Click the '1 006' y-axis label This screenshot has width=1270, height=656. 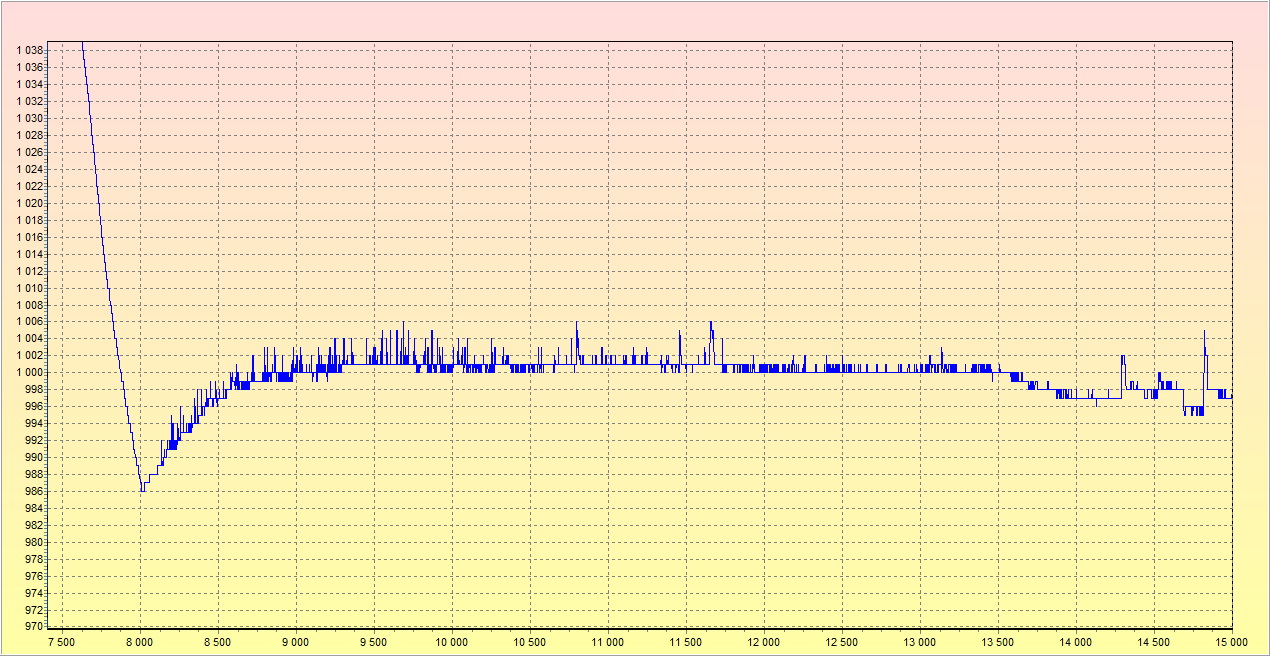point(29,322)
